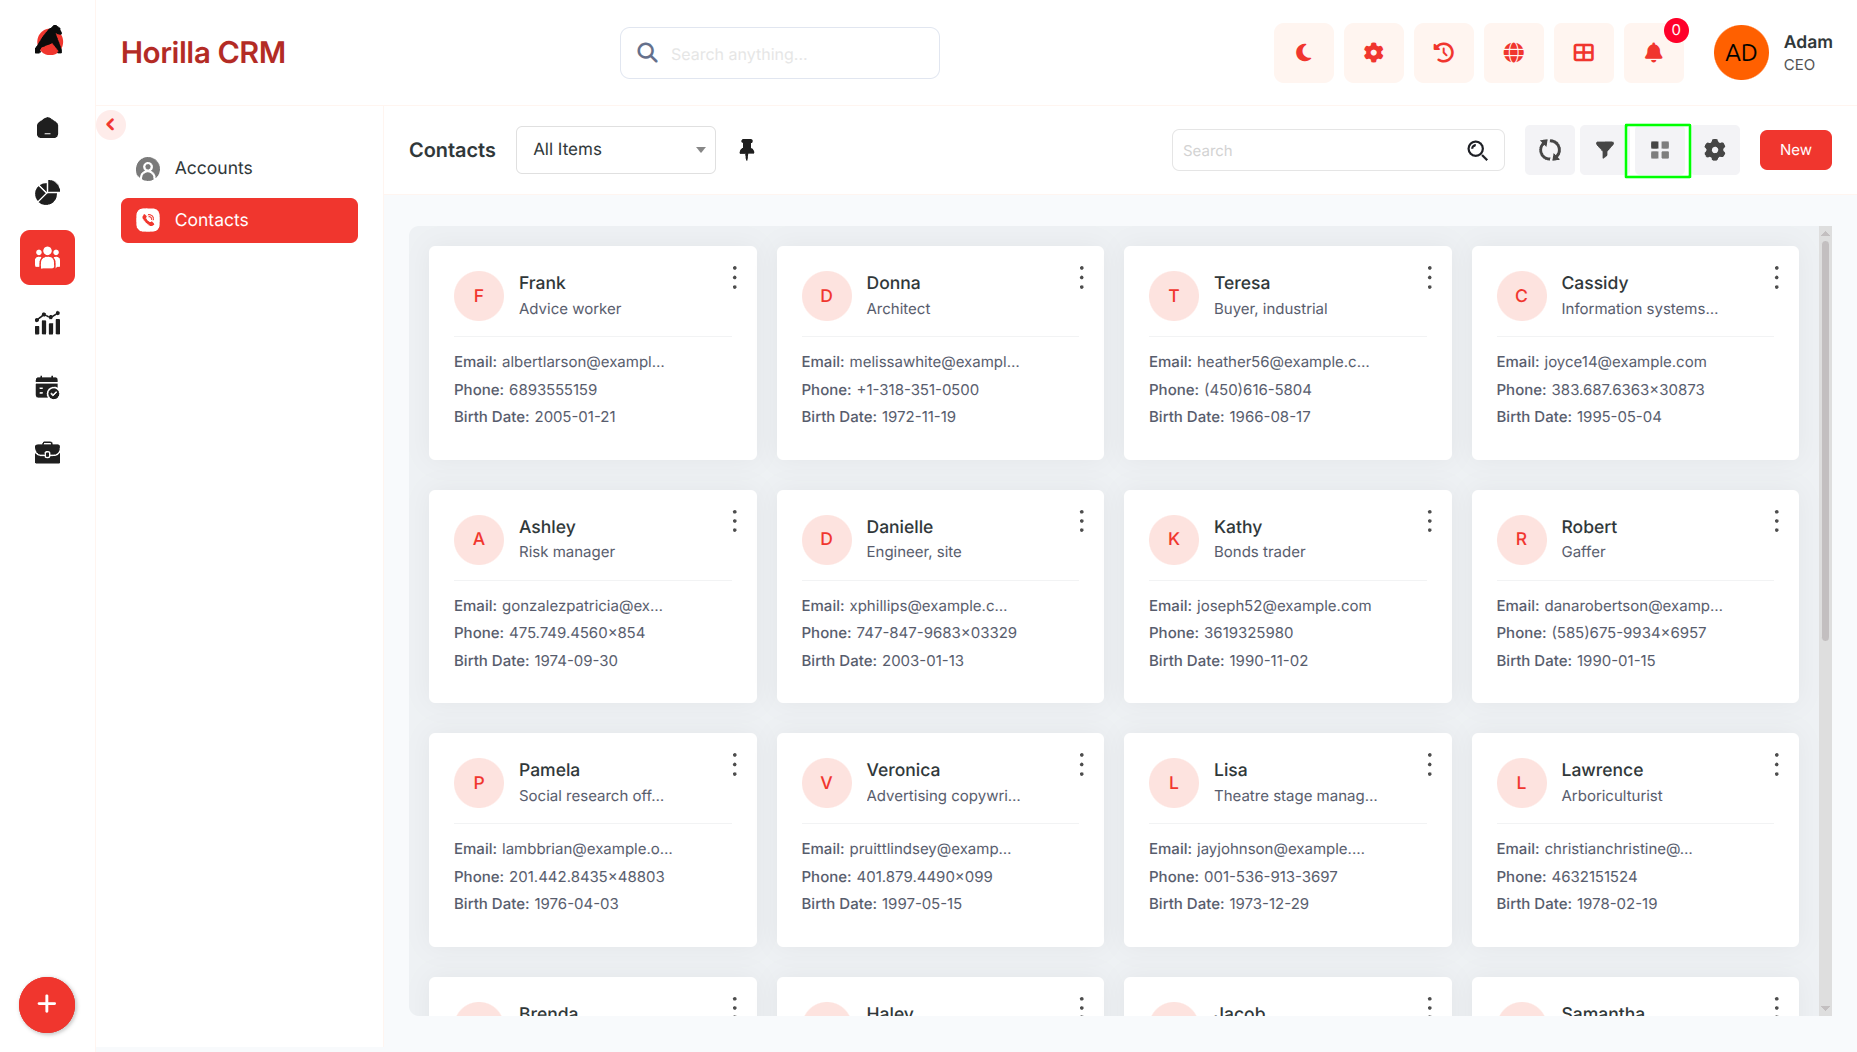Open pie chart dashboard sidebar icon
Image resolution: width=1857 pixels, height=1052 pixels.
47,193
